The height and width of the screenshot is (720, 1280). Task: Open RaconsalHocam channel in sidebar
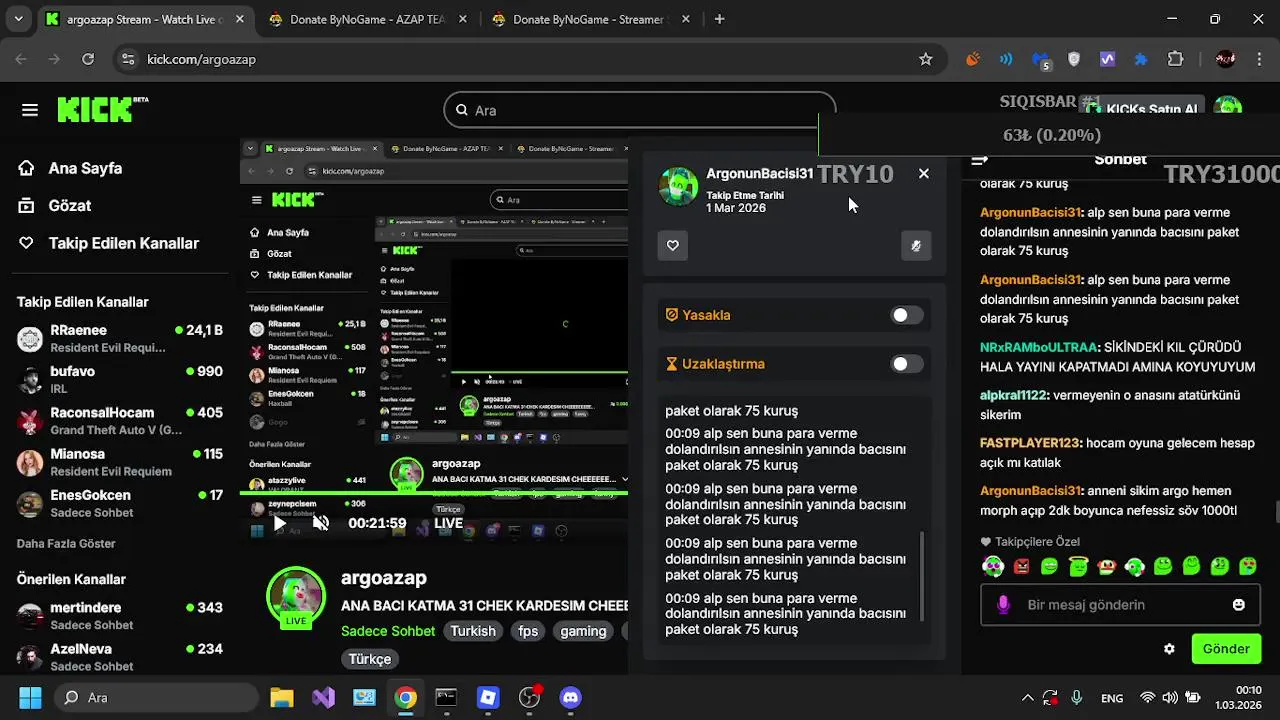click(120, 421)
